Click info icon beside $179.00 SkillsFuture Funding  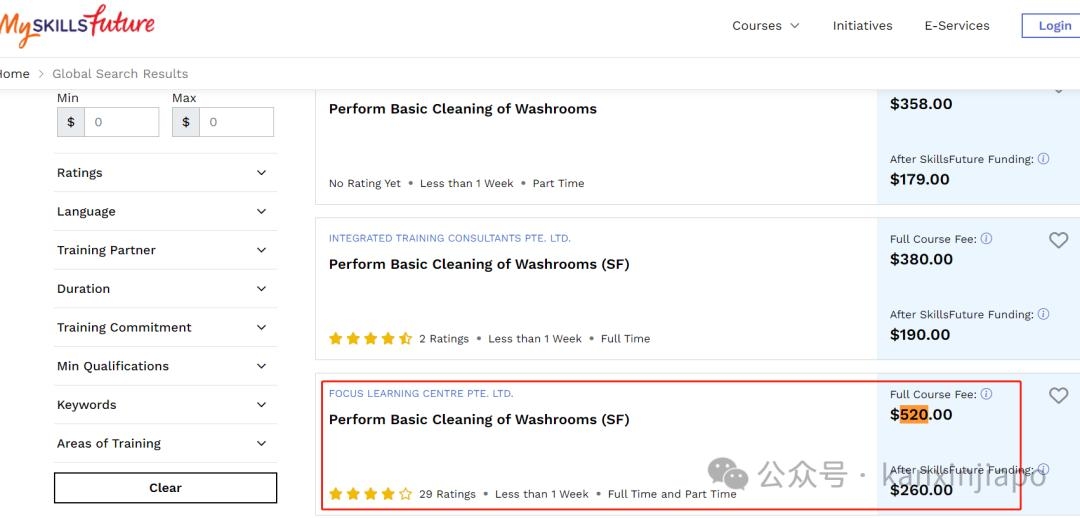coord(1043,159)
